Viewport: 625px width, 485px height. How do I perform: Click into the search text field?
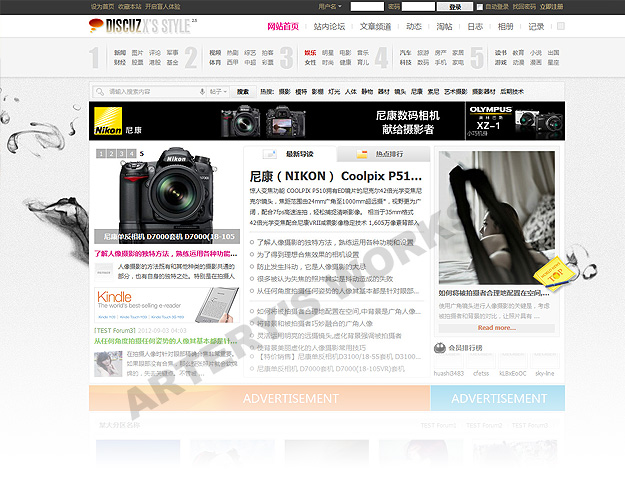tap(152, 91)
